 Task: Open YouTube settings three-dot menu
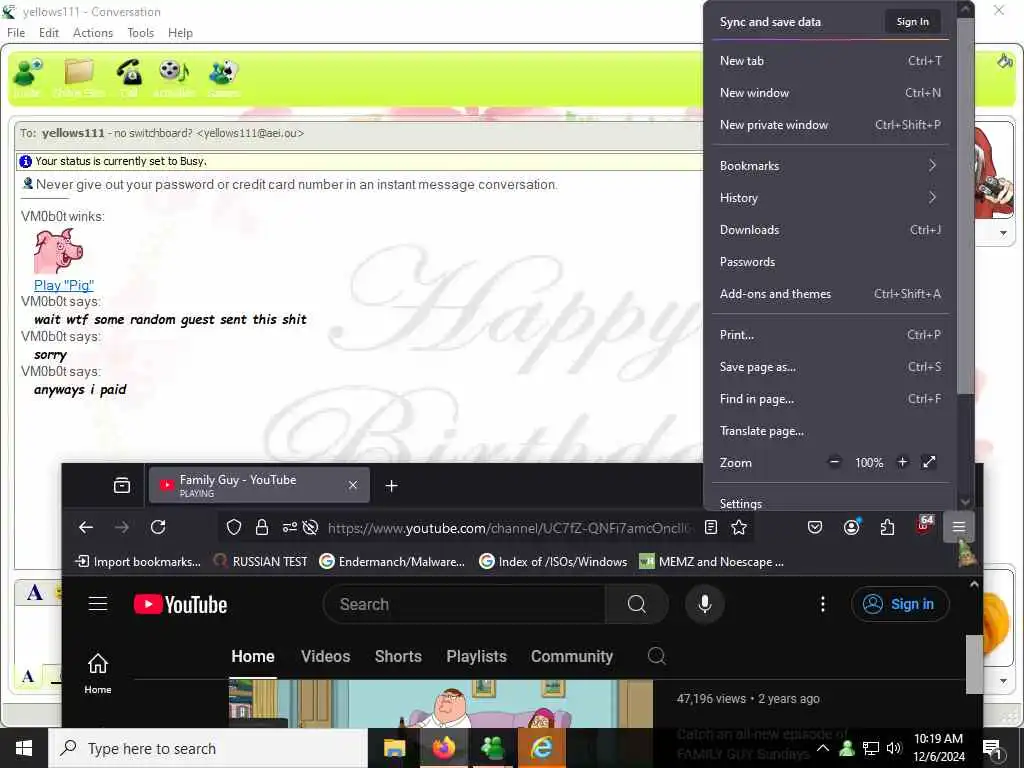[823, 604]
